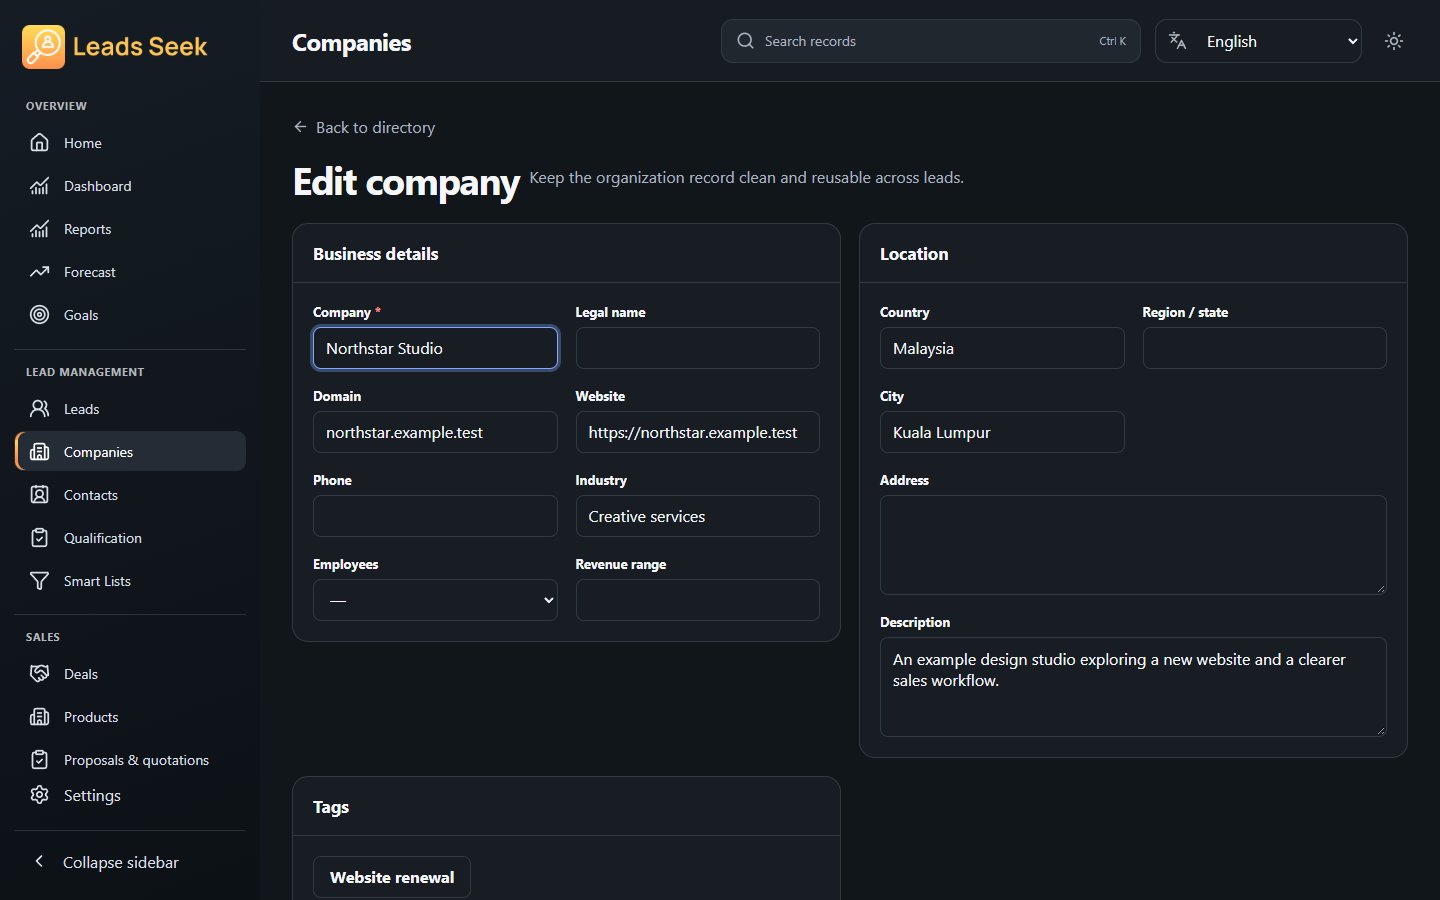Click the Address text area
The height and width of the screenshot is (900, 1440).
coord(1133,545)
